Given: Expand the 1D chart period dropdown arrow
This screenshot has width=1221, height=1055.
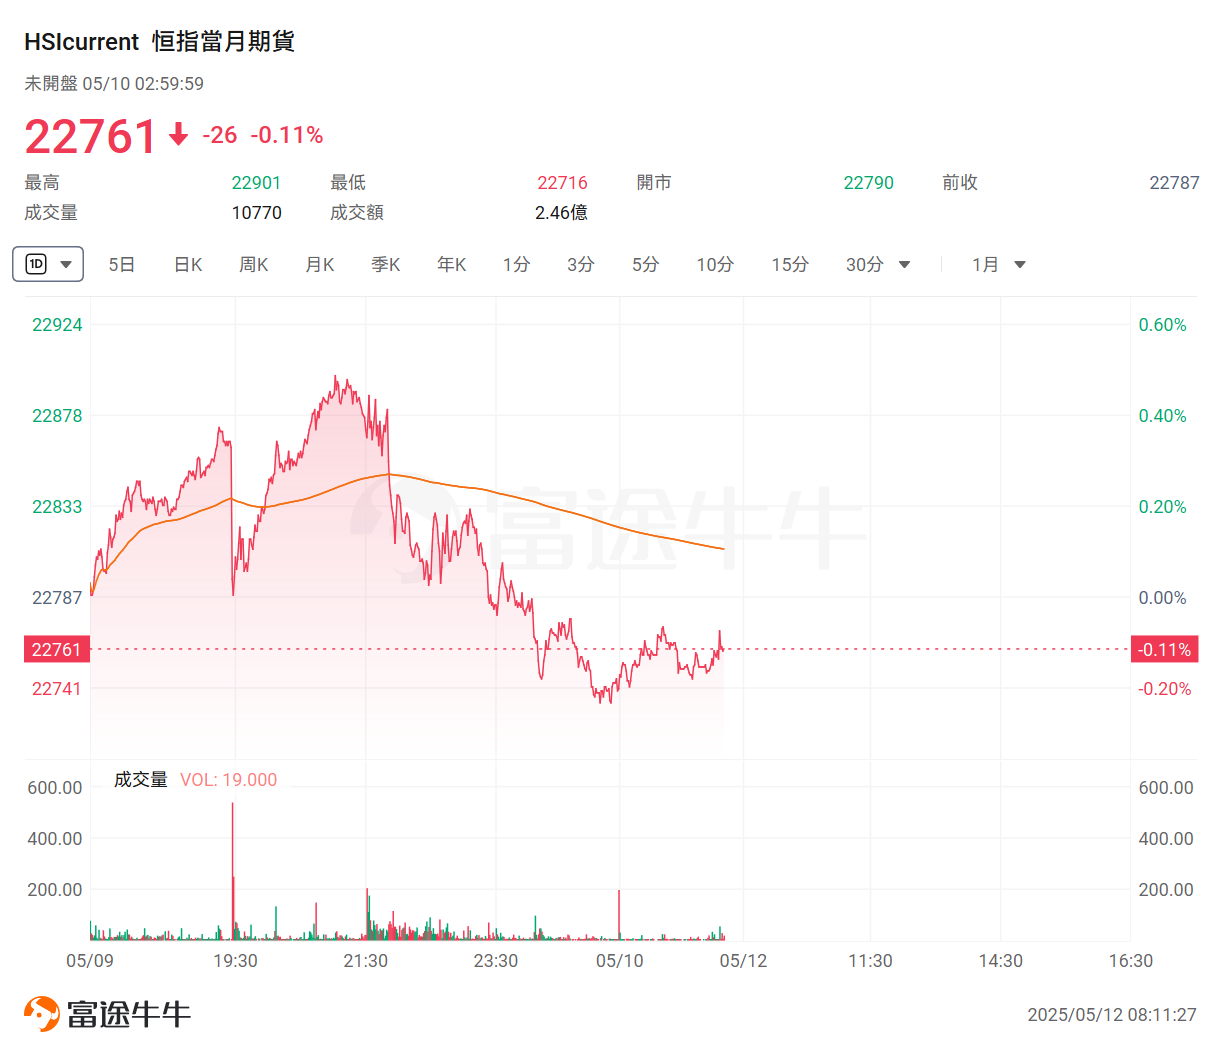Looking at the screenshot, I should 66,265.
